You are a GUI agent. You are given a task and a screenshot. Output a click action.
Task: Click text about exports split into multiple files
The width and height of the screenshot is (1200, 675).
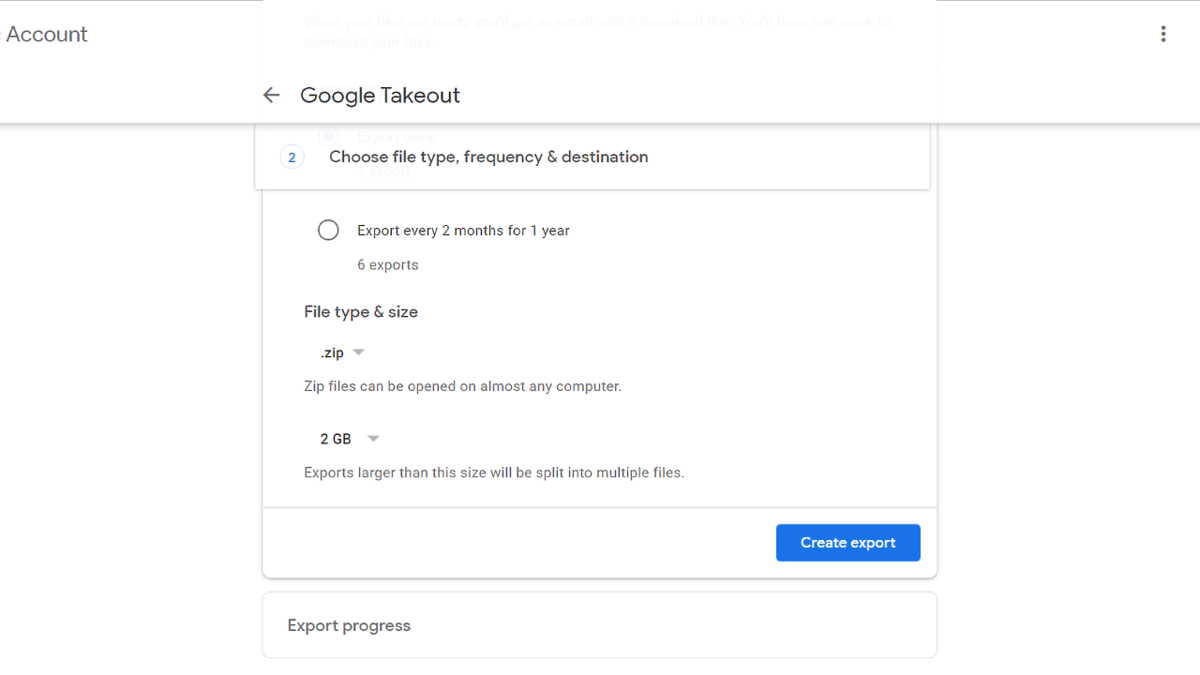click(x=494, y=472)
